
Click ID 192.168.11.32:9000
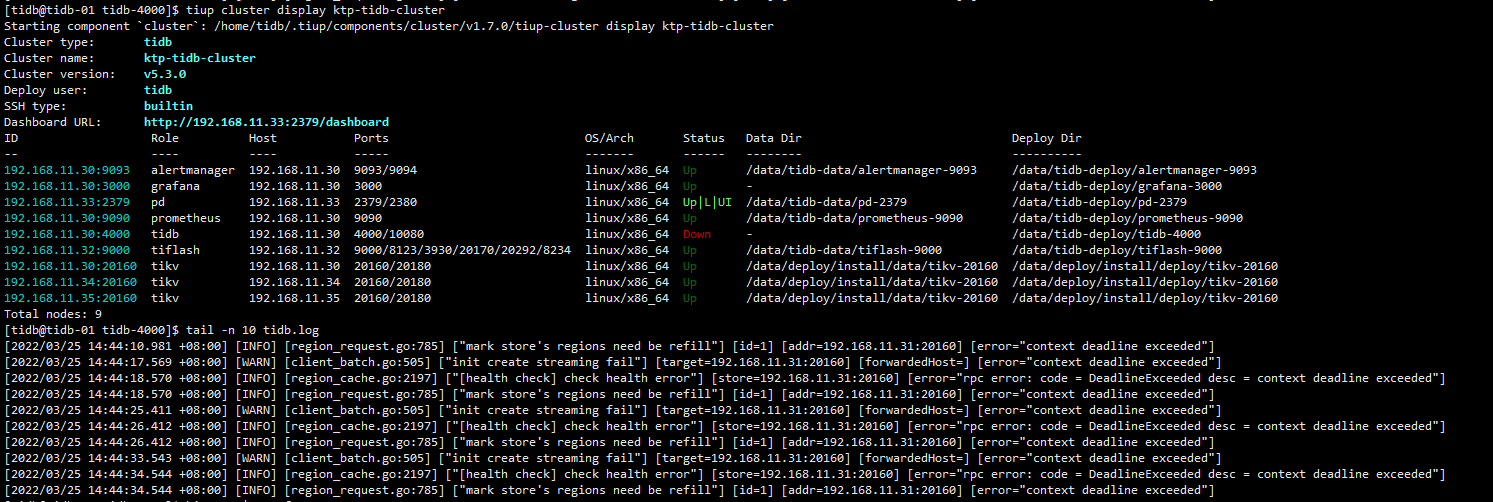click(x=67, y=250)
